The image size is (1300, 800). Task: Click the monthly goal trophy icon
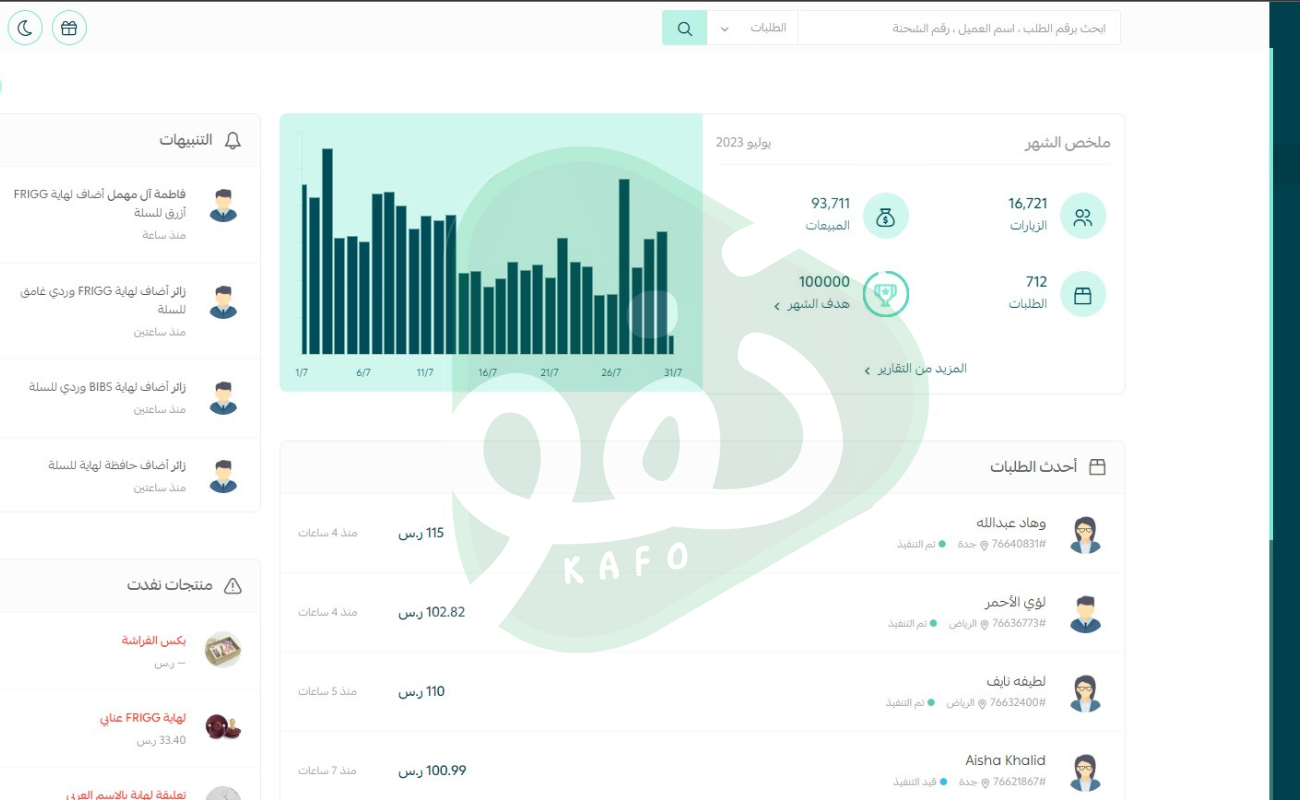click(885, 295)
